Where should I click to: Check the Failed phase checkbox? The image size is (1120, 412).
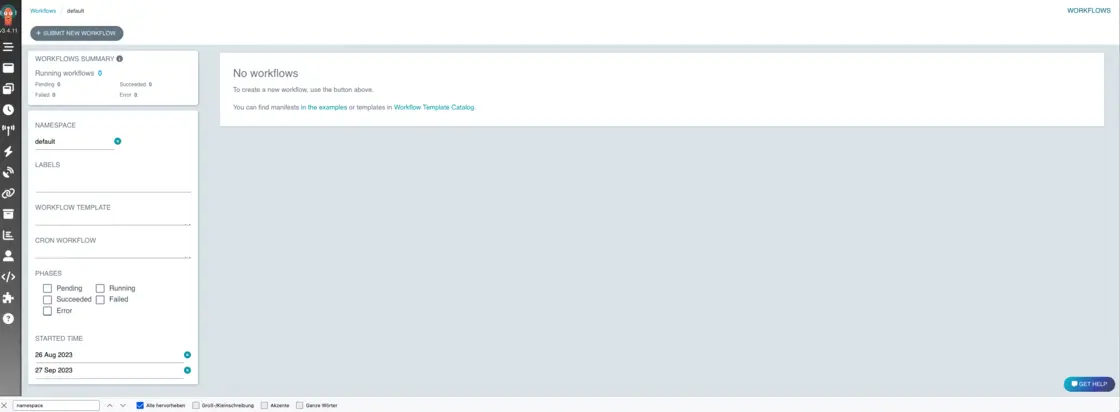coord(100,299)
